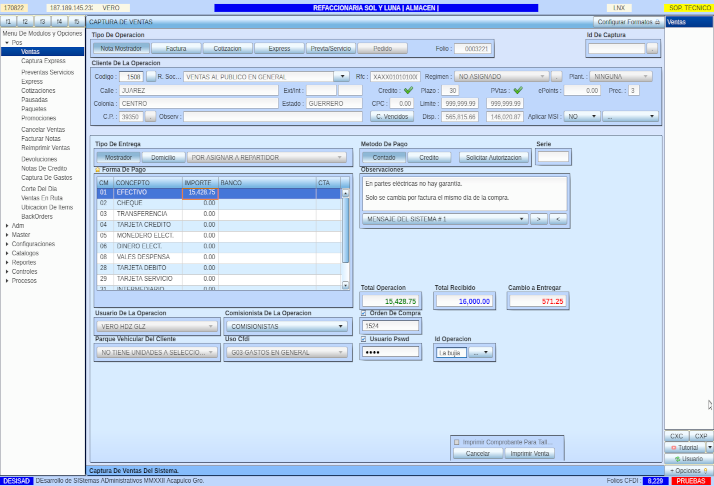
Task: Open Usuario De La Operacion dropdown
Action: click(157, 327)
